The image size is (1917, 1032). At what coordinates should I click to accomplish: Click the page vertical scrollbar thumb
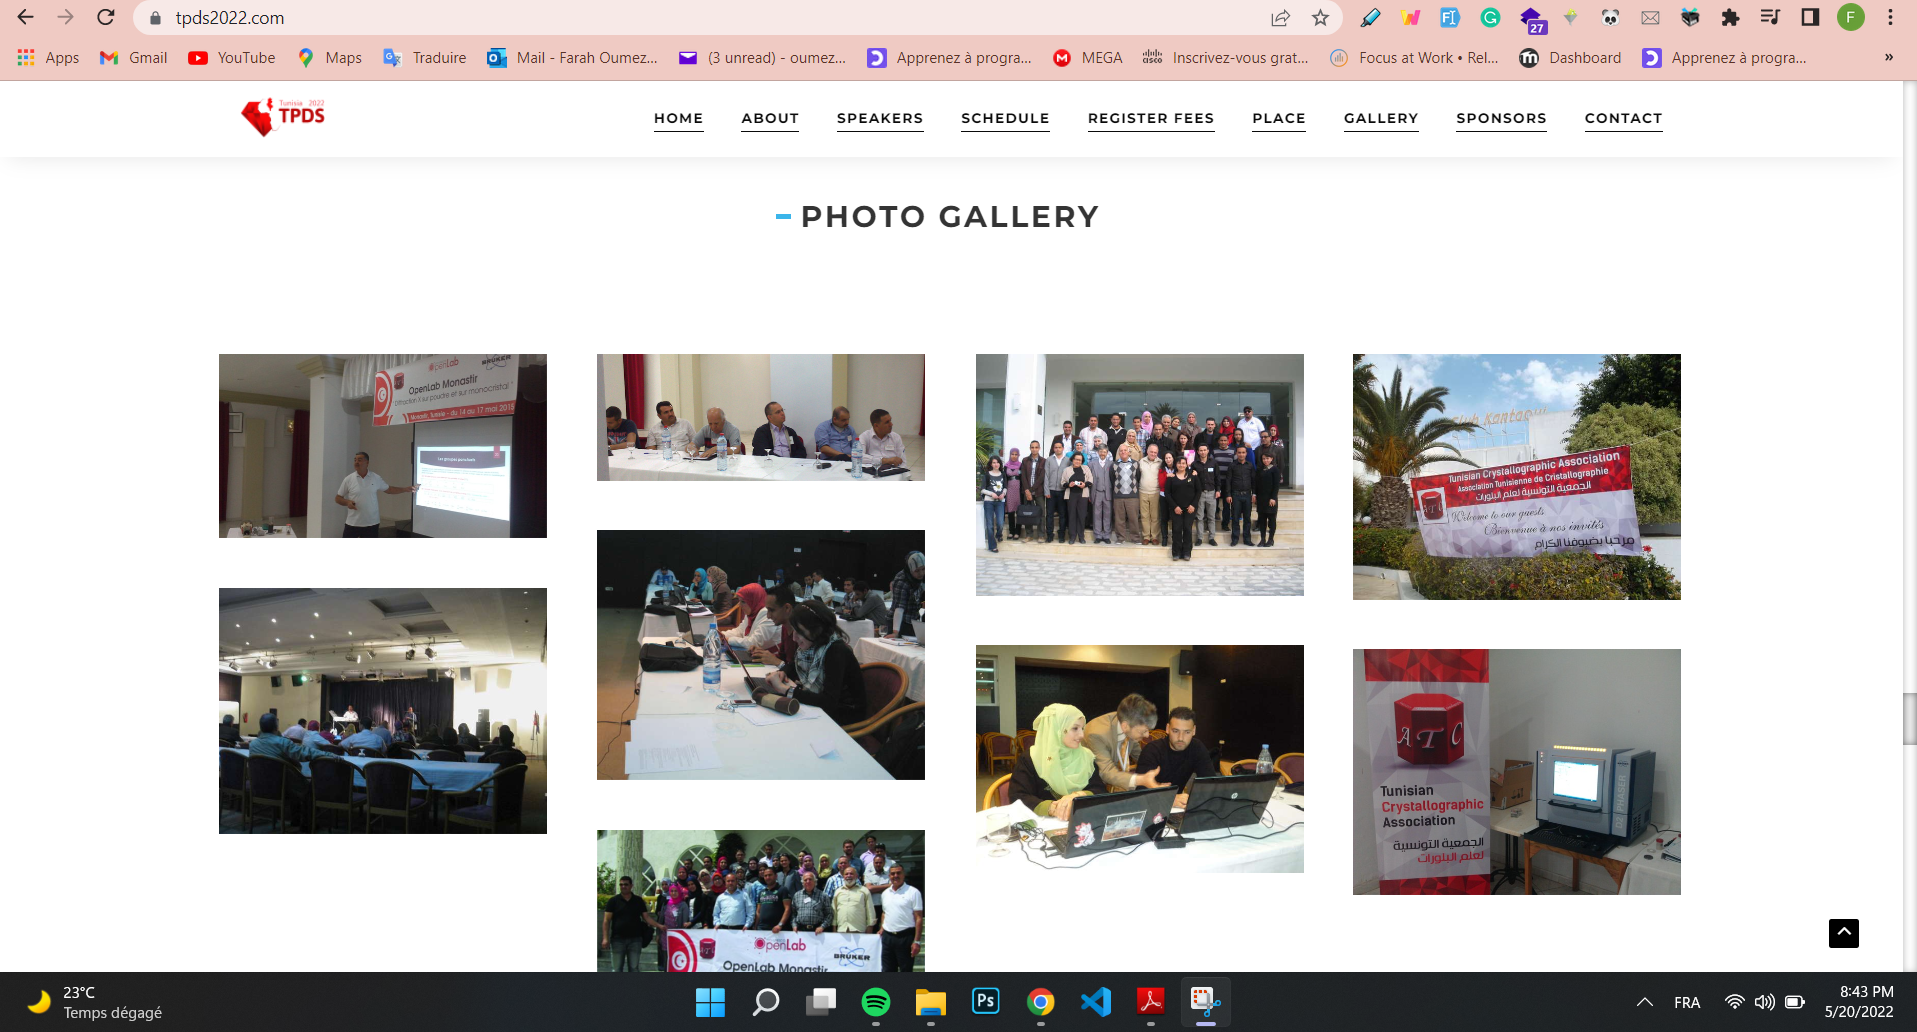[1909, 718]
